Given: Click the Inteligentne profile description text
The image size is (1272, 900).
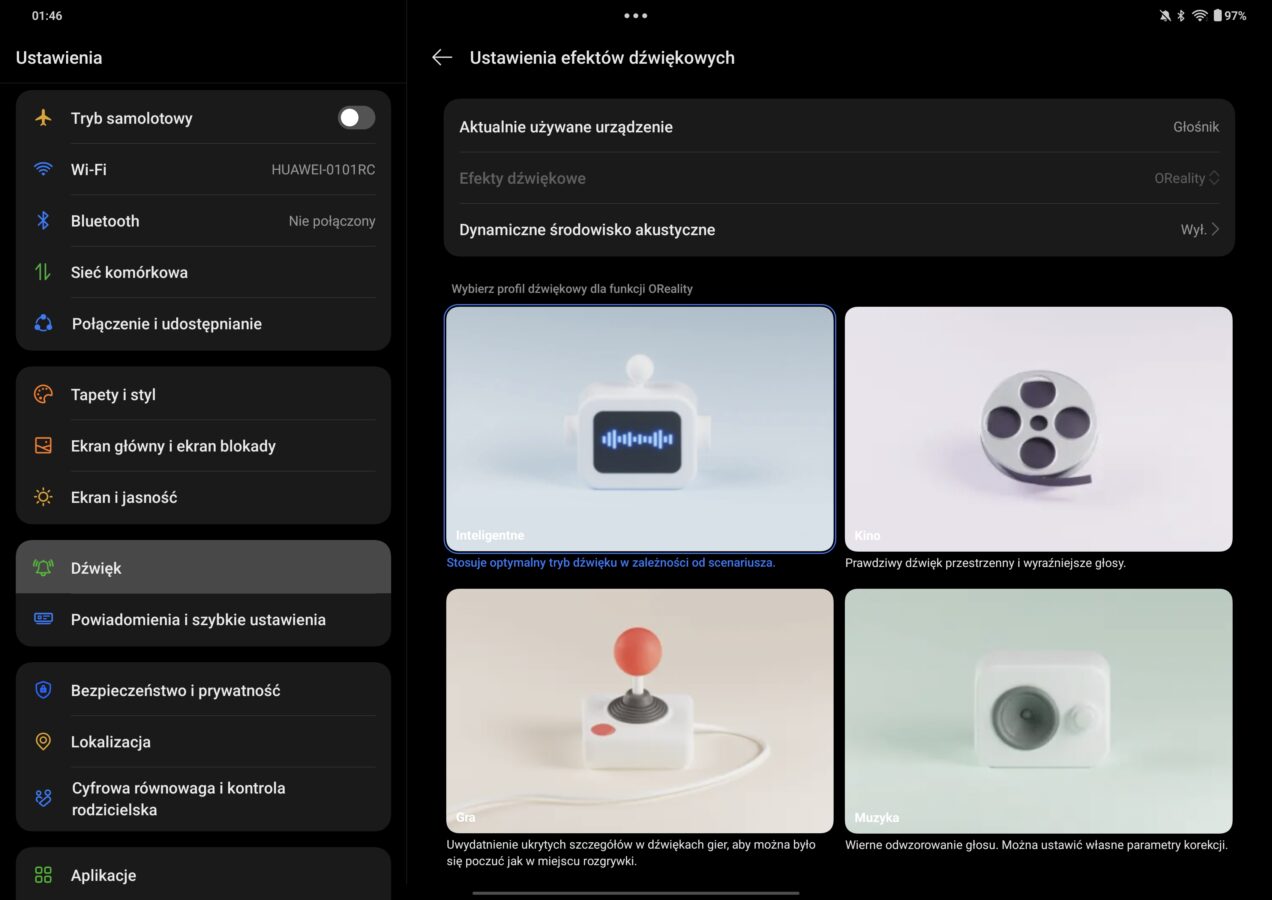Looking at the screenshot, I should (611, 563).
